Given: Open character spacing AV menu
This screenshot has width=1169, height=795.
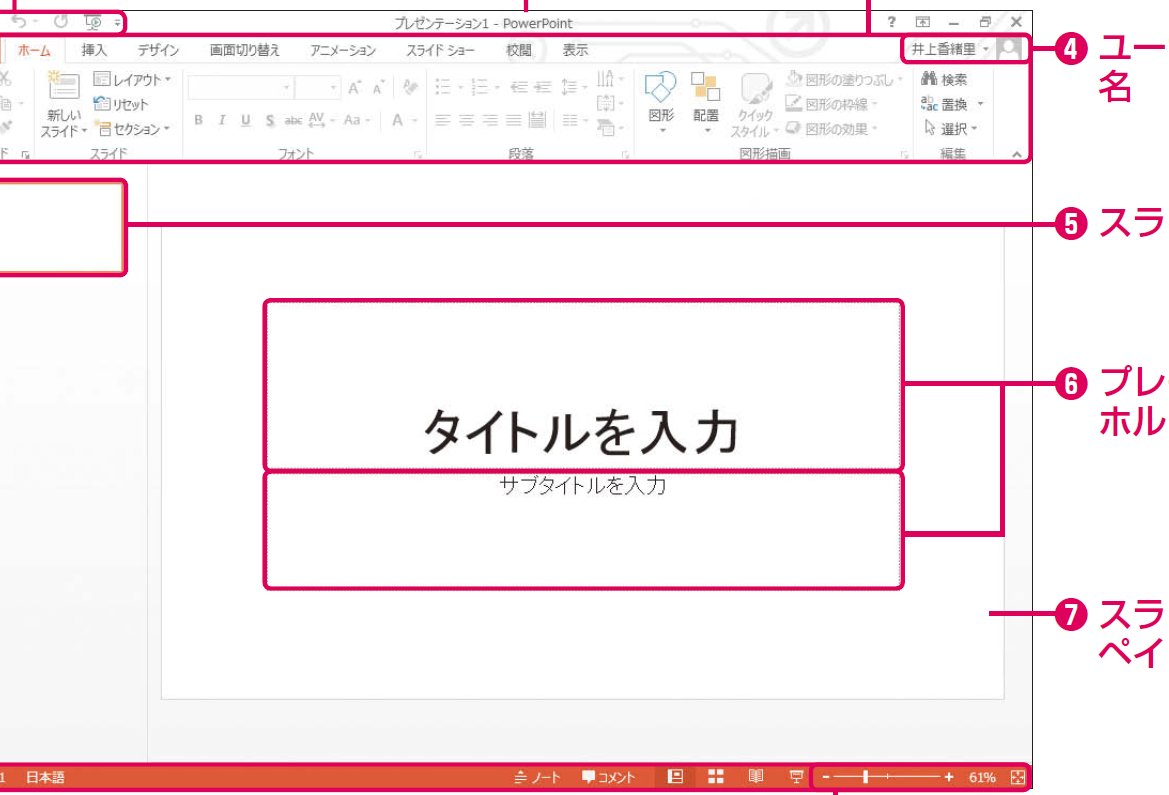Looking at the screenshot, I should (321, 120).
